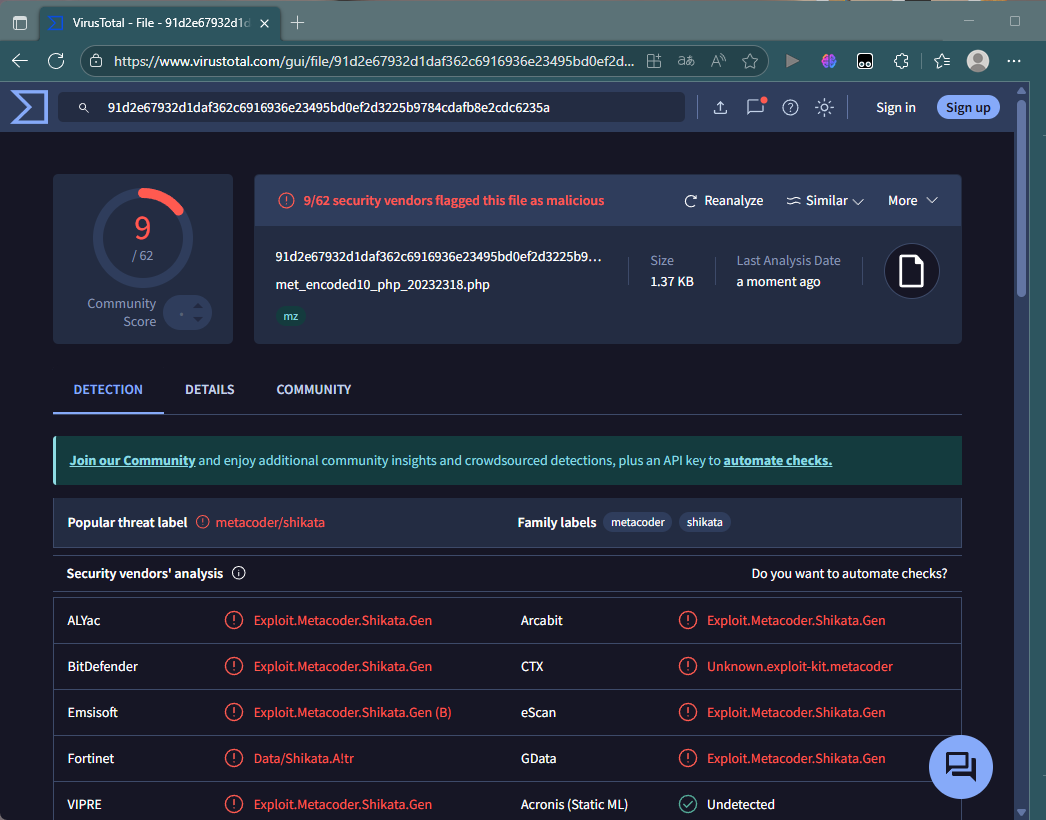1046x820 pixels.
Task: Click the Emsisoft detection result
Action: tap(352, 713)
